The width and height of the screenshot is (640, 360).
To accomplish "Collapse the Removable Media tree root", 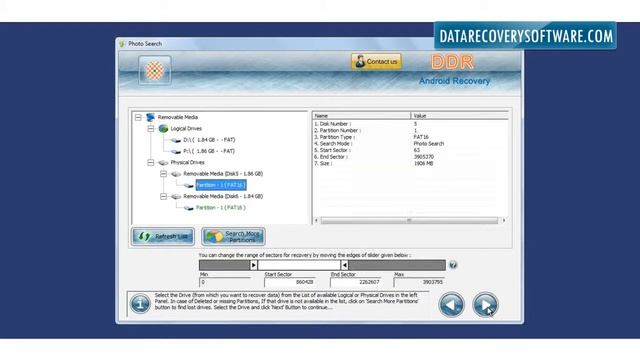I will click(138, 118).
